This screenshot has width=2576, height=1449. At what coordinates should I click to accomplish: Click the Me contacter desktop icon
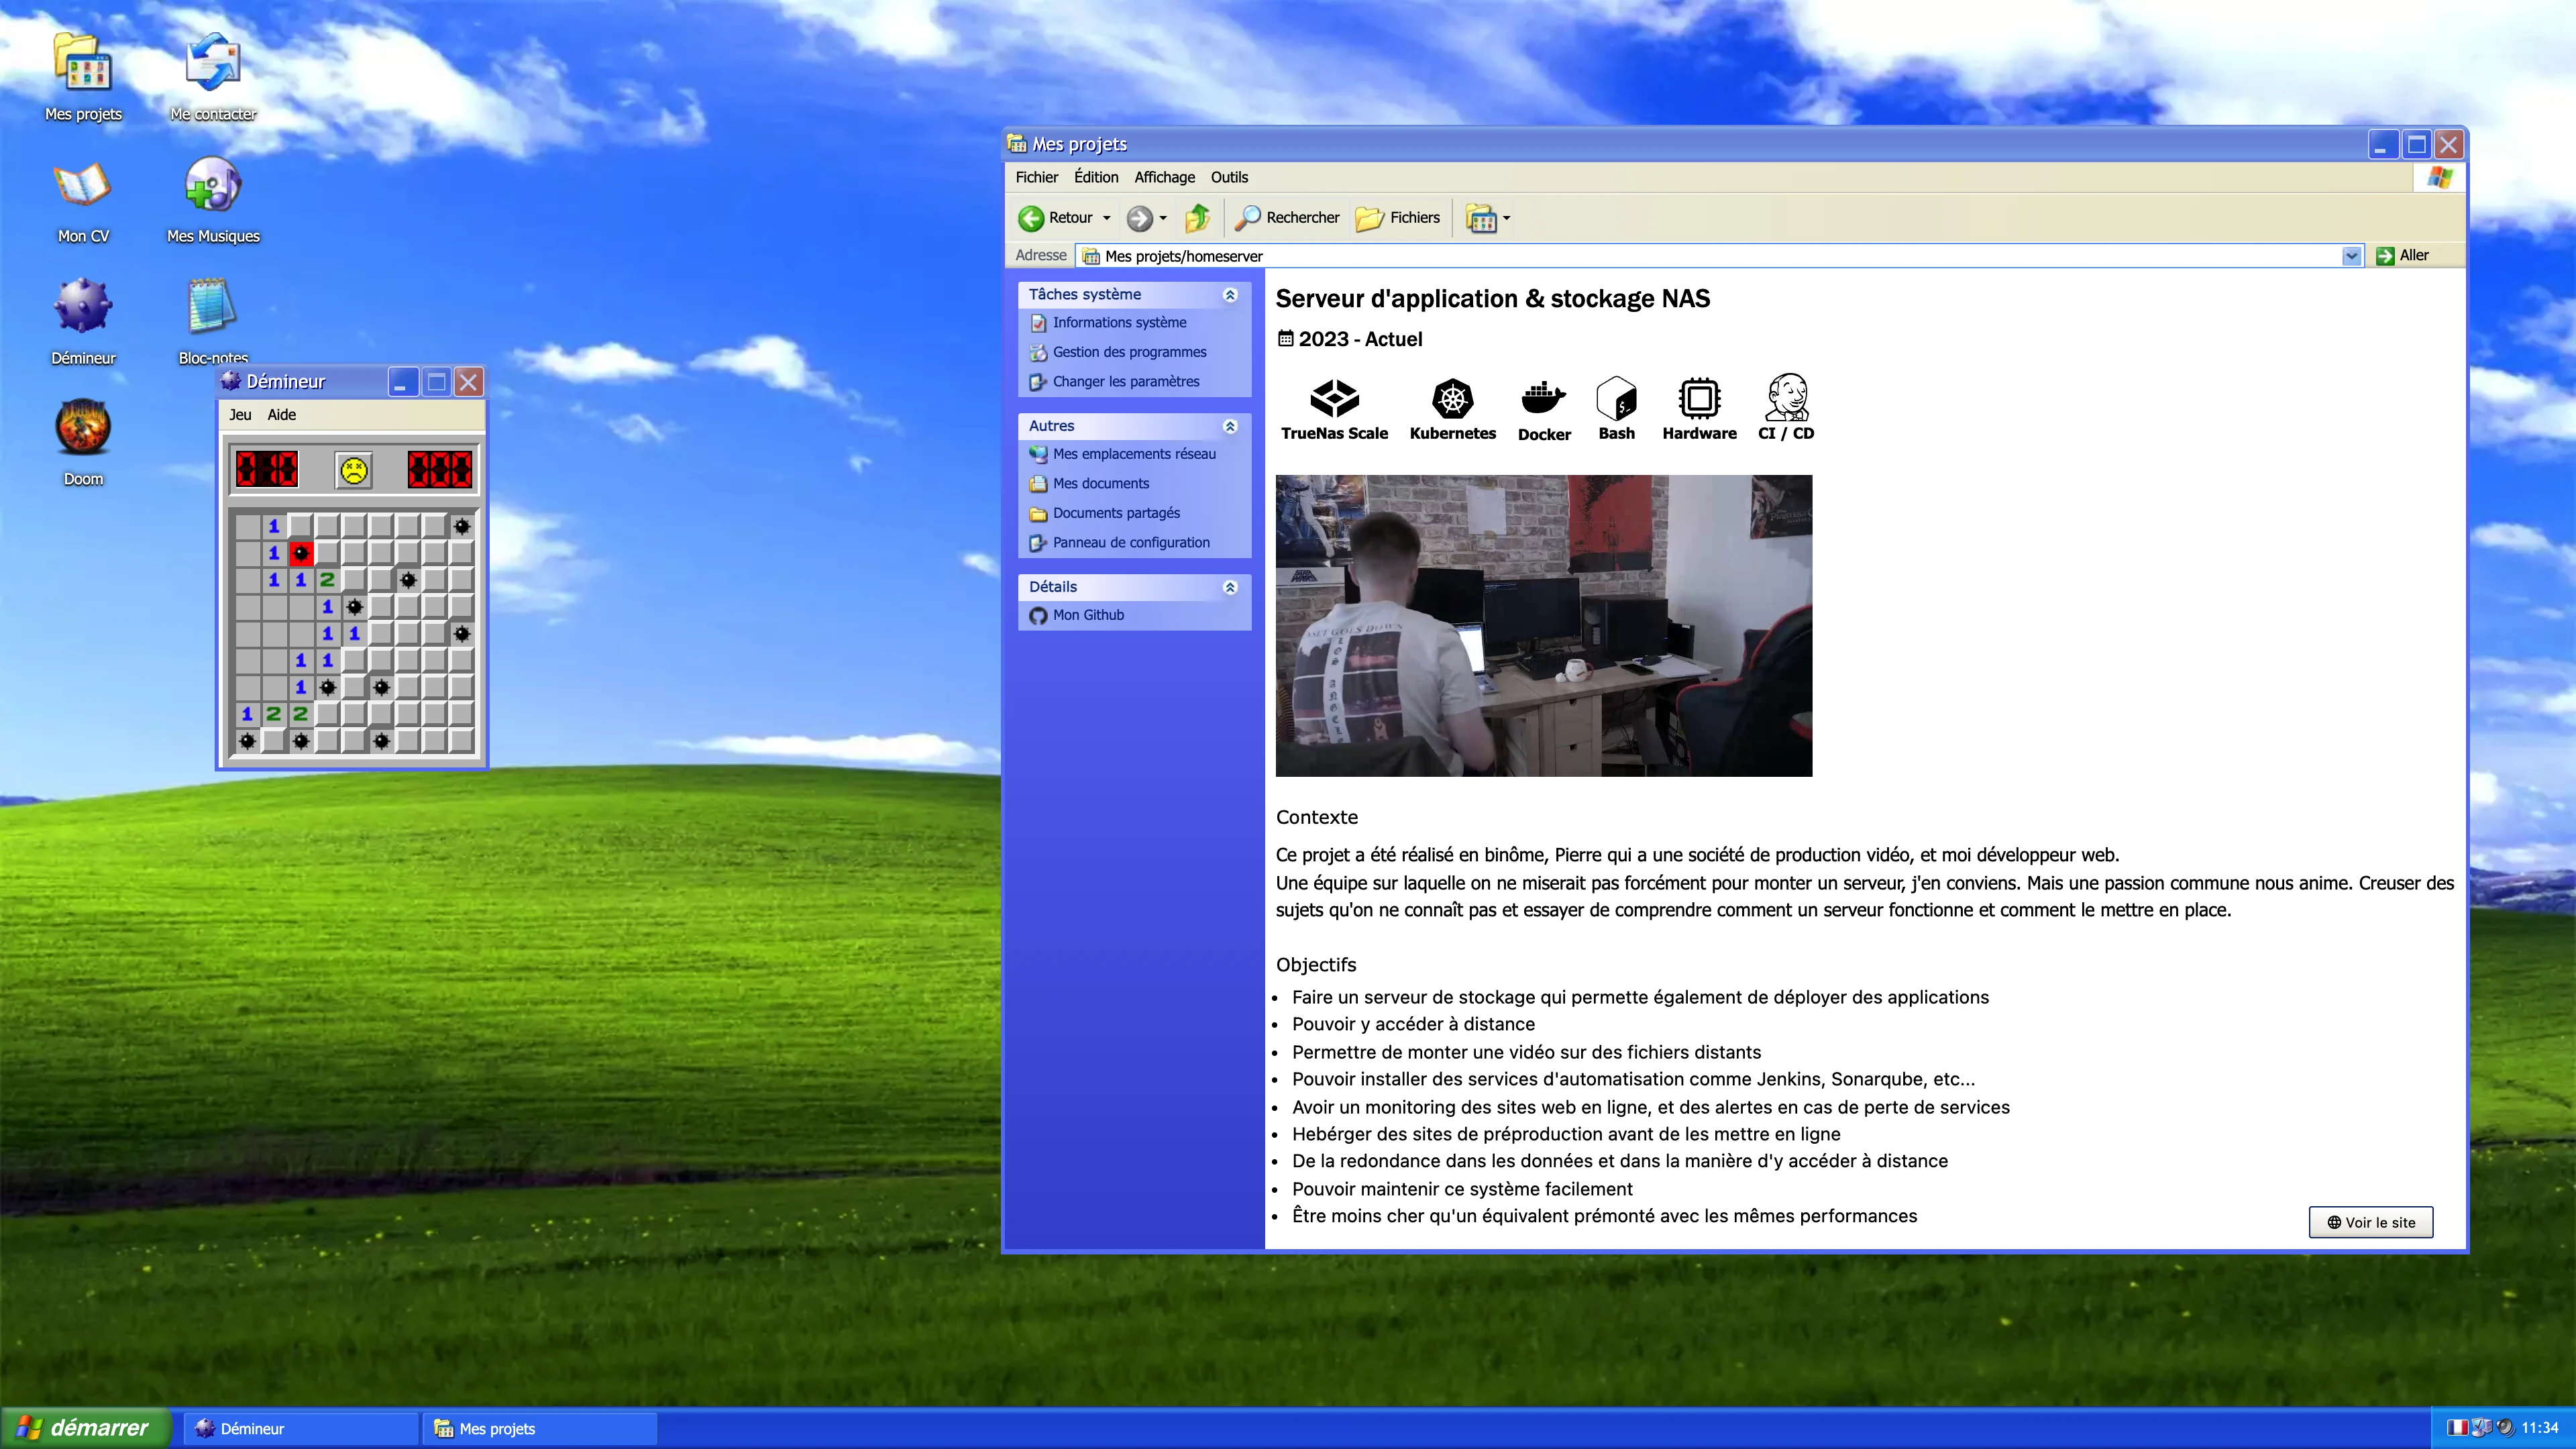[212, 65]
